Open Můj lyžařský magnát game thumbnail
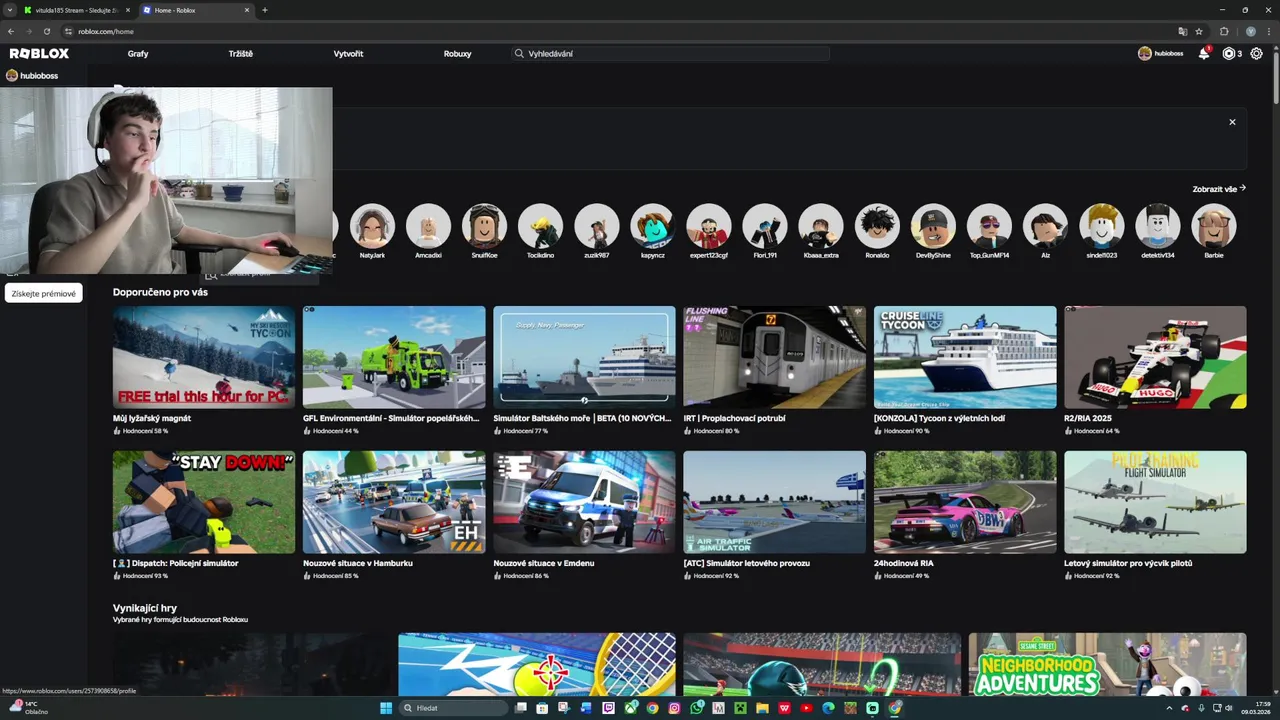1280x720 pixels. pos(204,357)
